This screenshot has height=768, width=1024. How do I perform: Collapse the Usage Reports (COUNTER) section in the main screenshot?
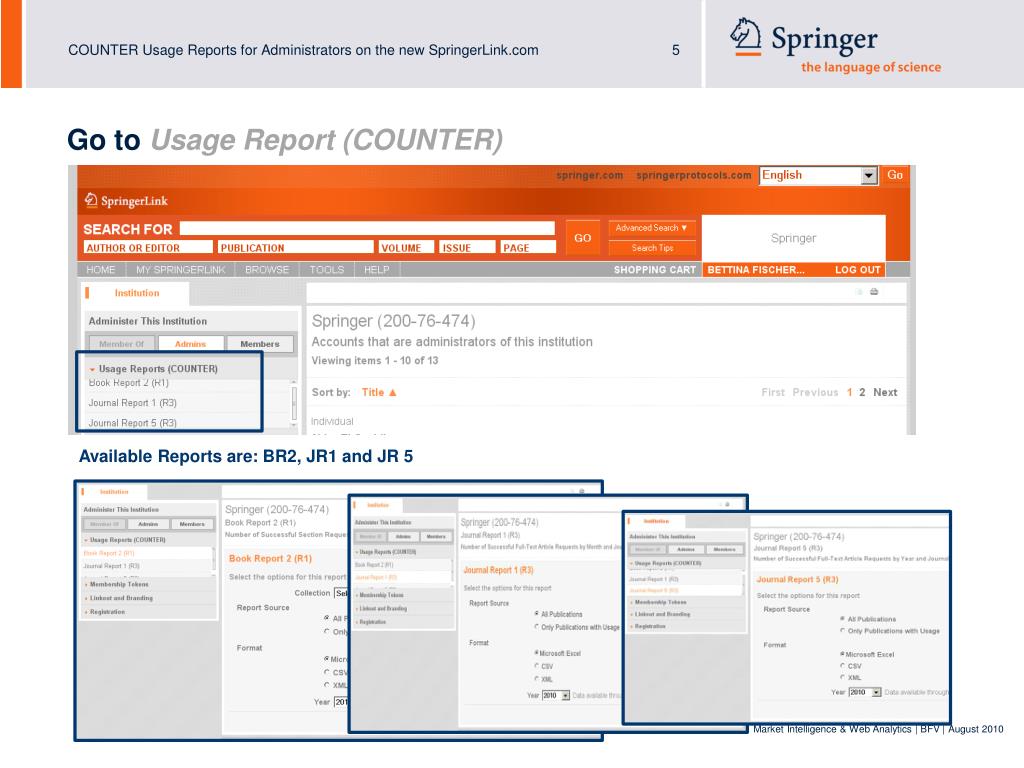[x=153, y=369]
